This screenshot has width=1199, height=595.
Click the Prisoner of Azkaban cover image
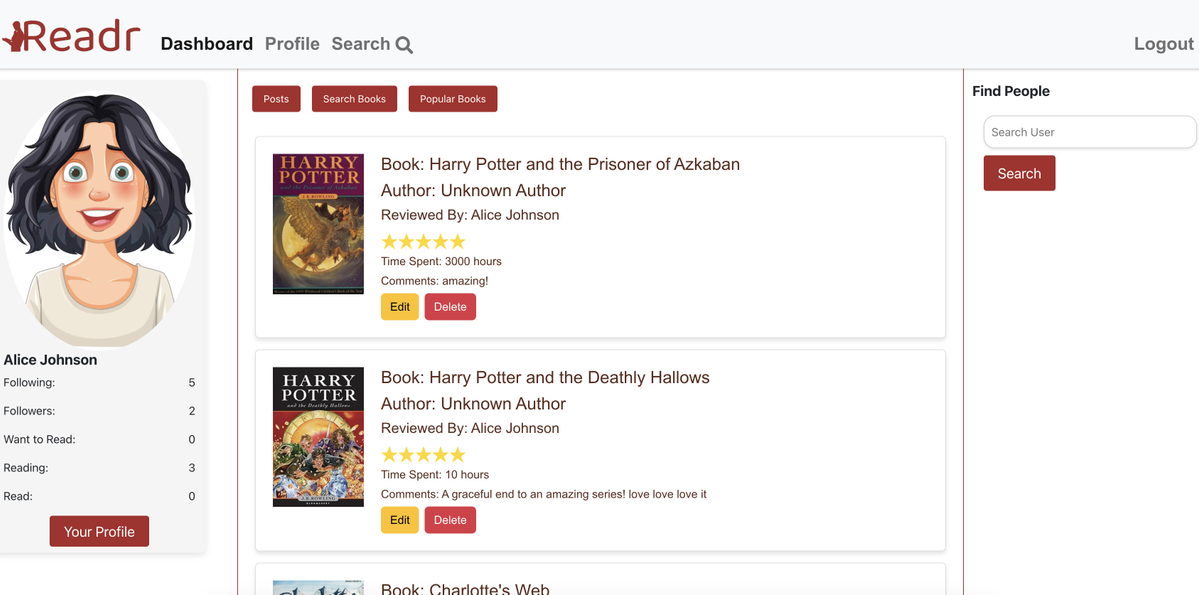318,224
